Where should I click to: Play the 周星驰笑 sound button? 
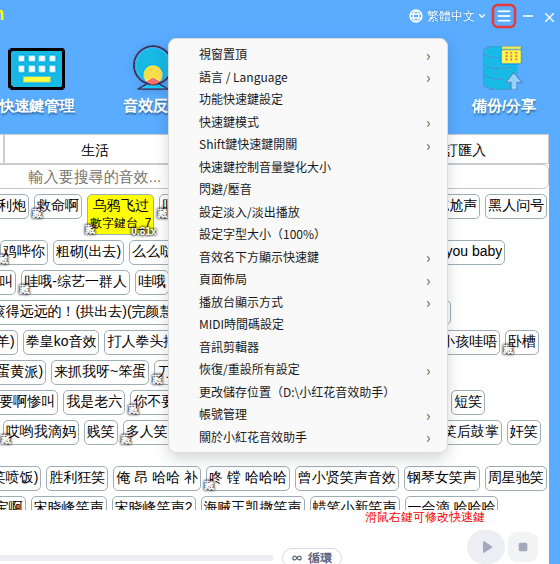pos(515,478)
